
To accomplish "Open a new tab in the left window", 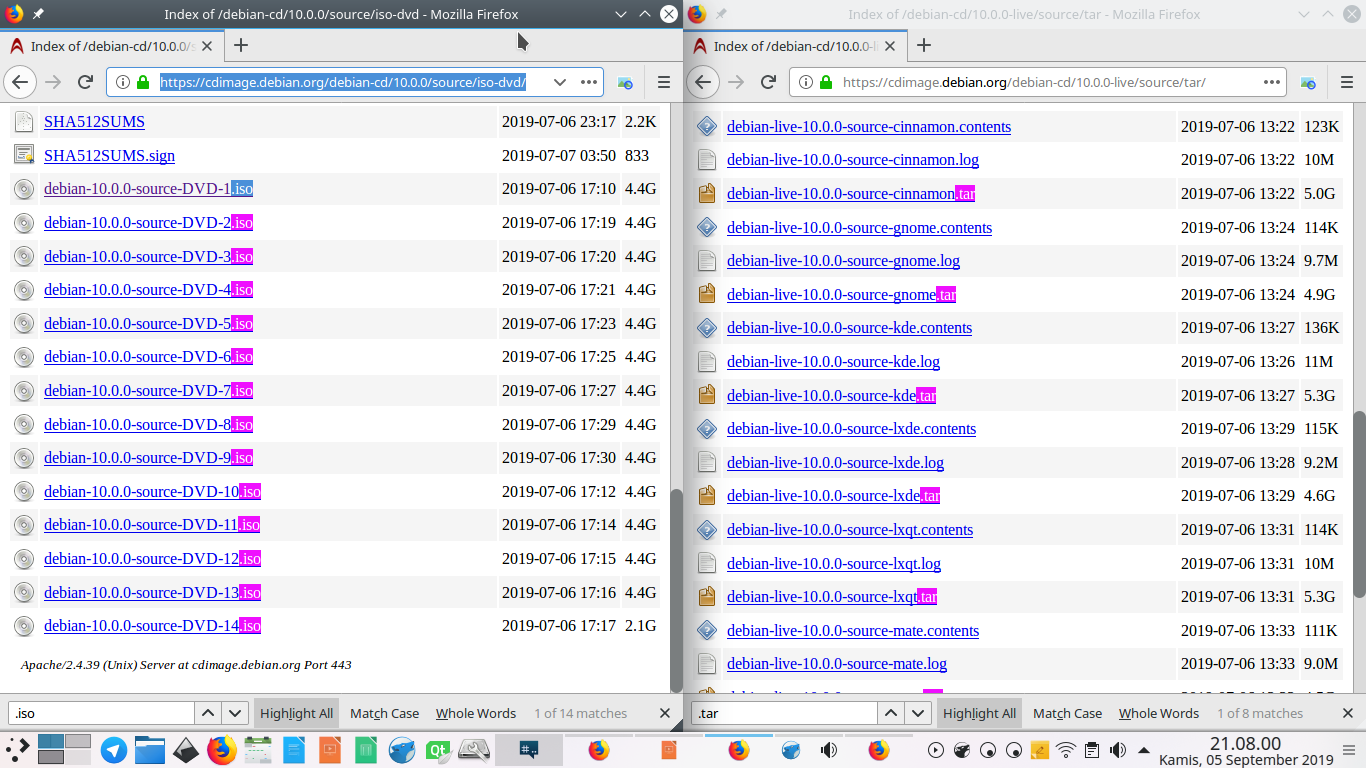I will coord(241,45).
